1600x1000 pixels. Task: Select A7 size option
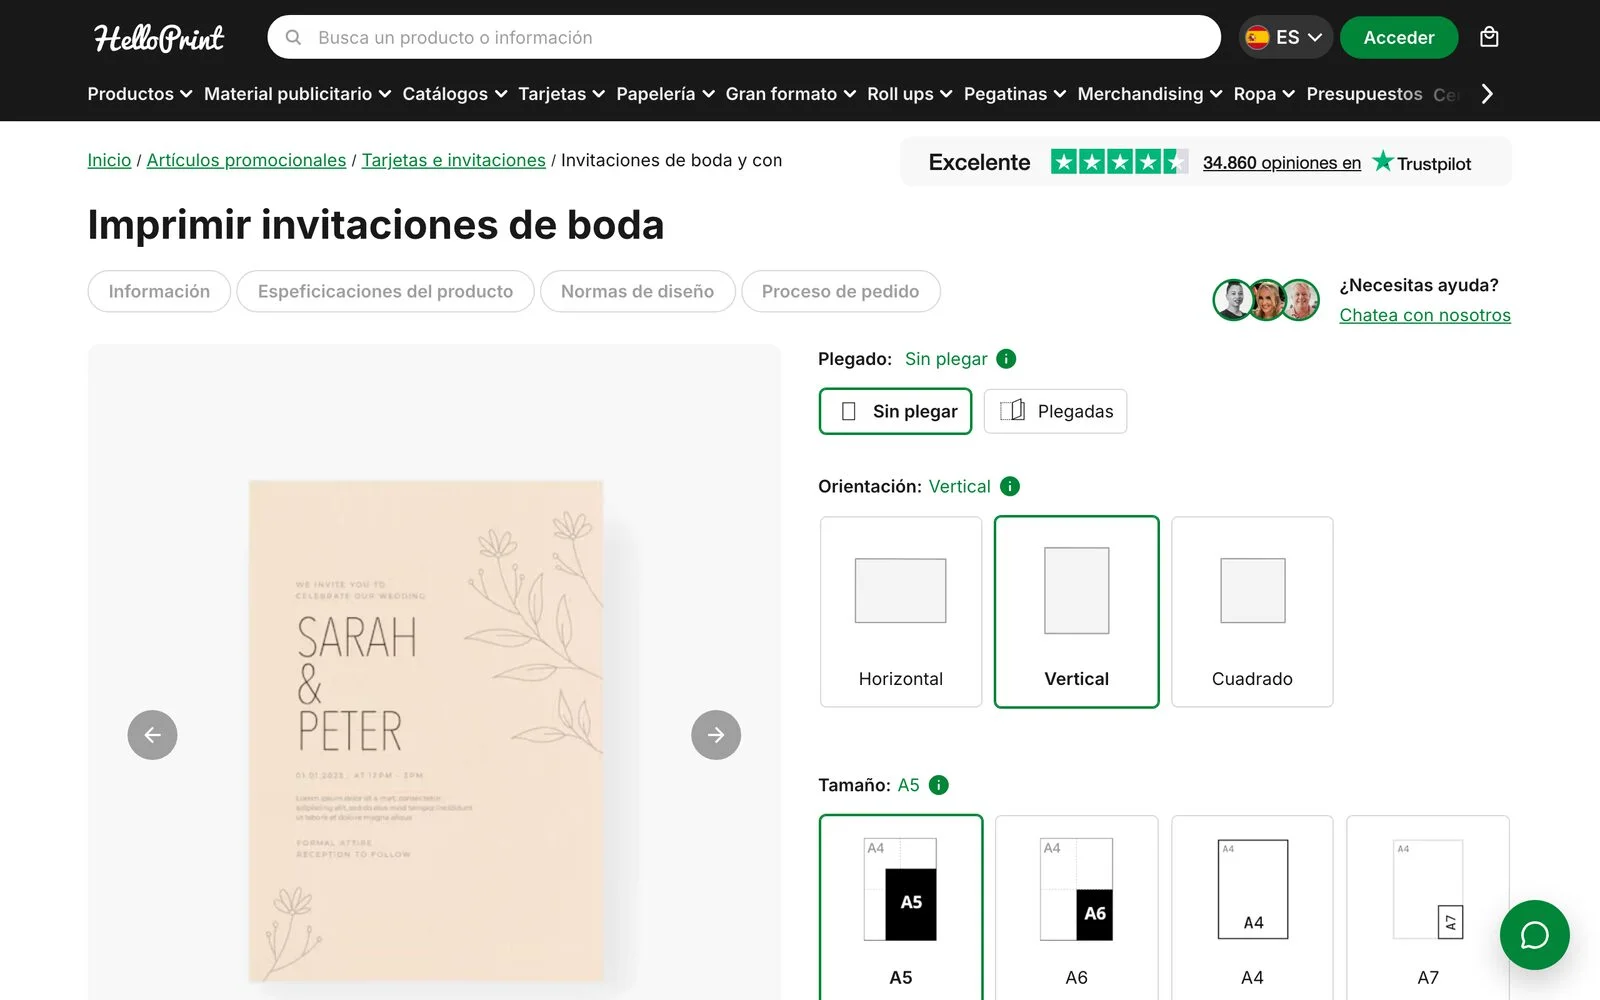1428,908
